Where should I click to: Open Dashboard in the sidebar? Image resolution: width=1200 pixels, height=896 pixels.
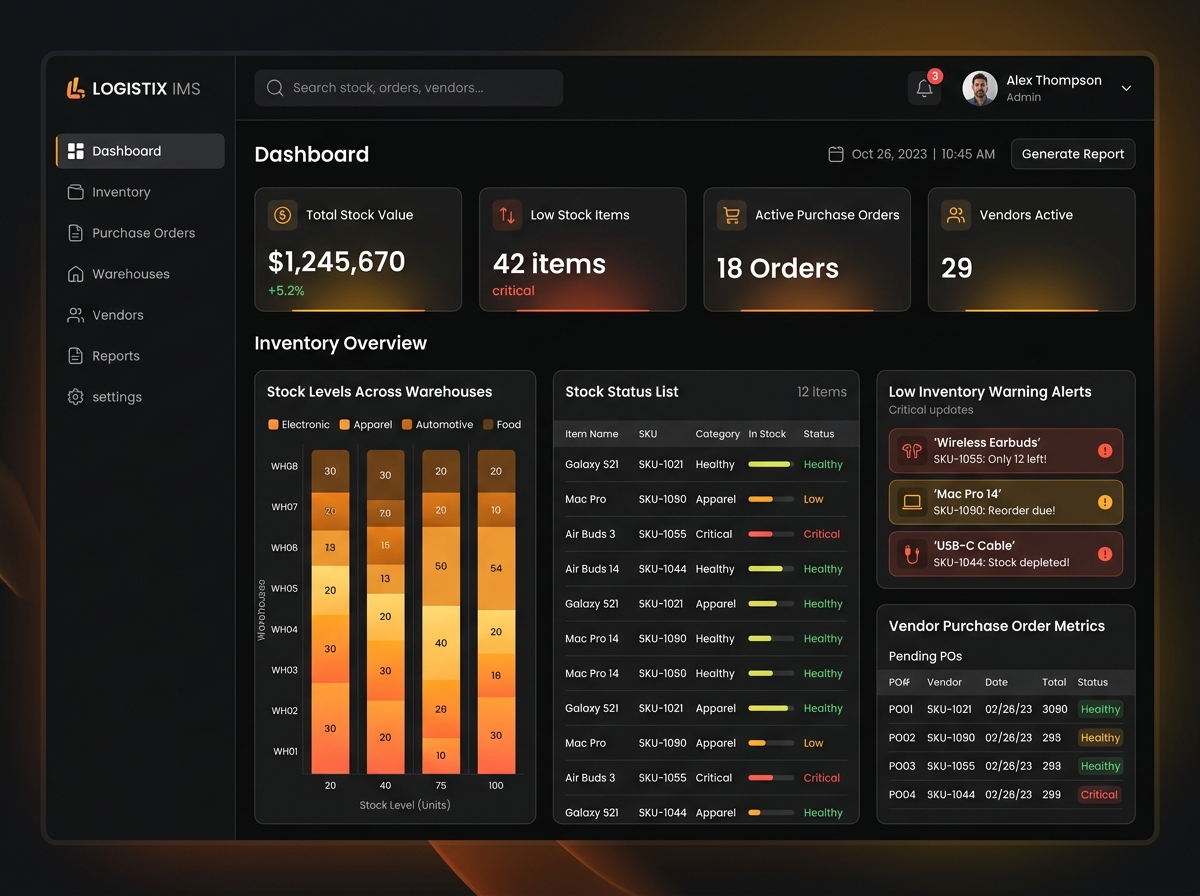140,151
